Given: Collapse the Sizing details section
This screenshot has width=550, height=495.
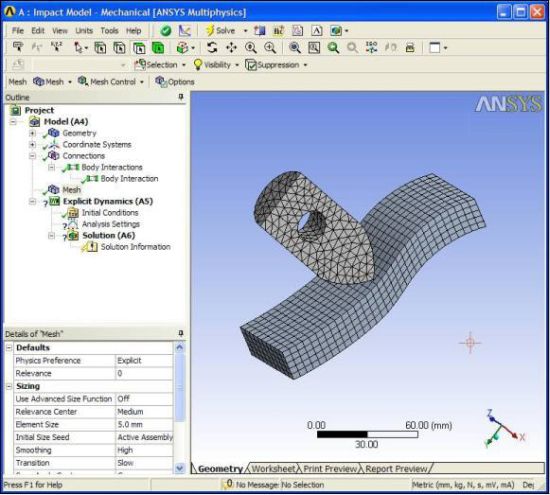Looking at the screenshot, I should [9, 386].
